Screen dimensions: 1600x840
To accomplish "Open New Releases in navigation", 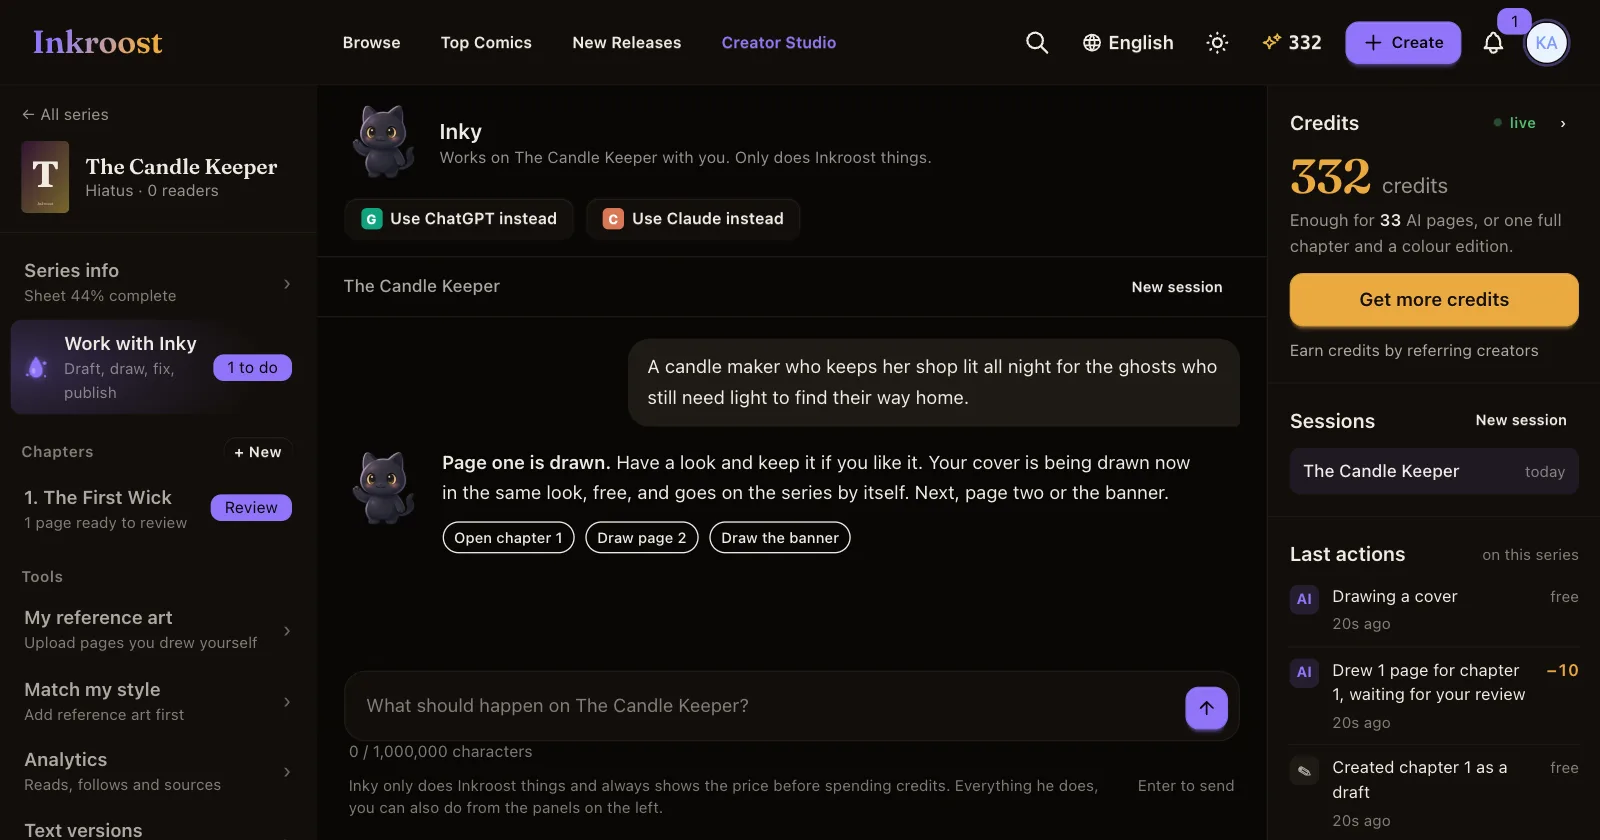I will (627, 43).
